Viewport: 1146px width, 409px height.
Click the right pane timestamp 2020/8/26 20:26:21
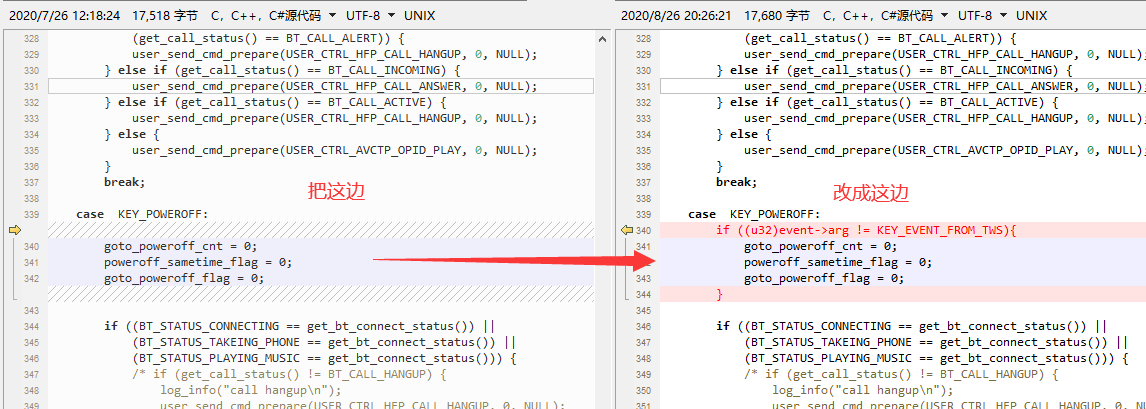[675, 15]
